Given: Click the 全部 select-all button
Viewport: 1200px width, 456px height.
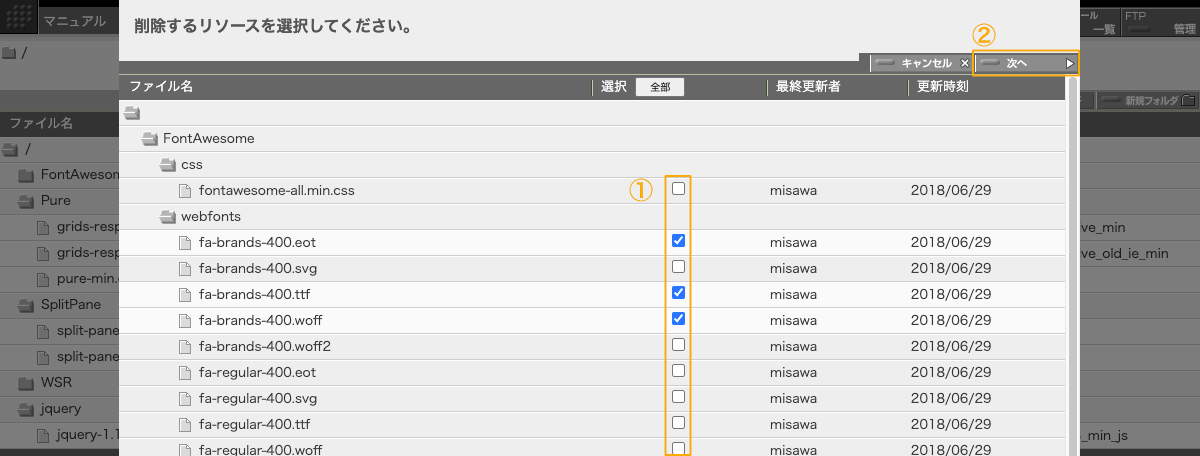Looking at the screenshot, I should pos(660,87).
